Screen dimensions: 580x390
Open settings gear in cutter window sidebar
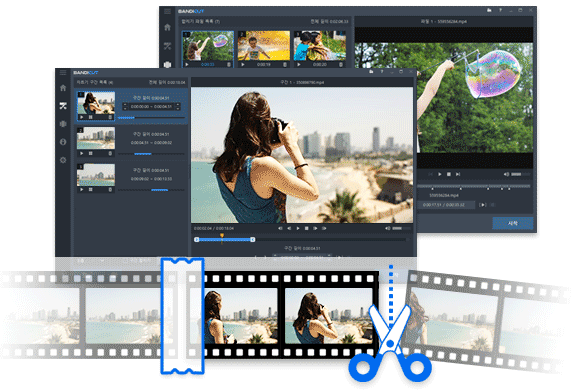pyautogui.click(x=63, y=160)
